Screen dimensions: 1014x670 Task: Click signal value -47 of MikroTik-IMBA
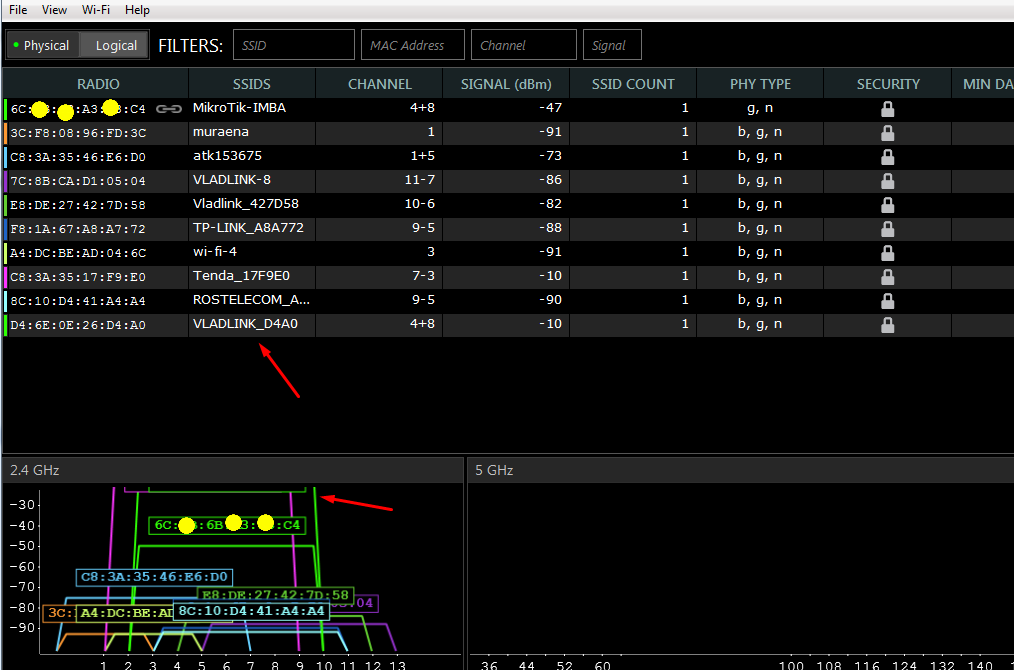pos(550,108)
